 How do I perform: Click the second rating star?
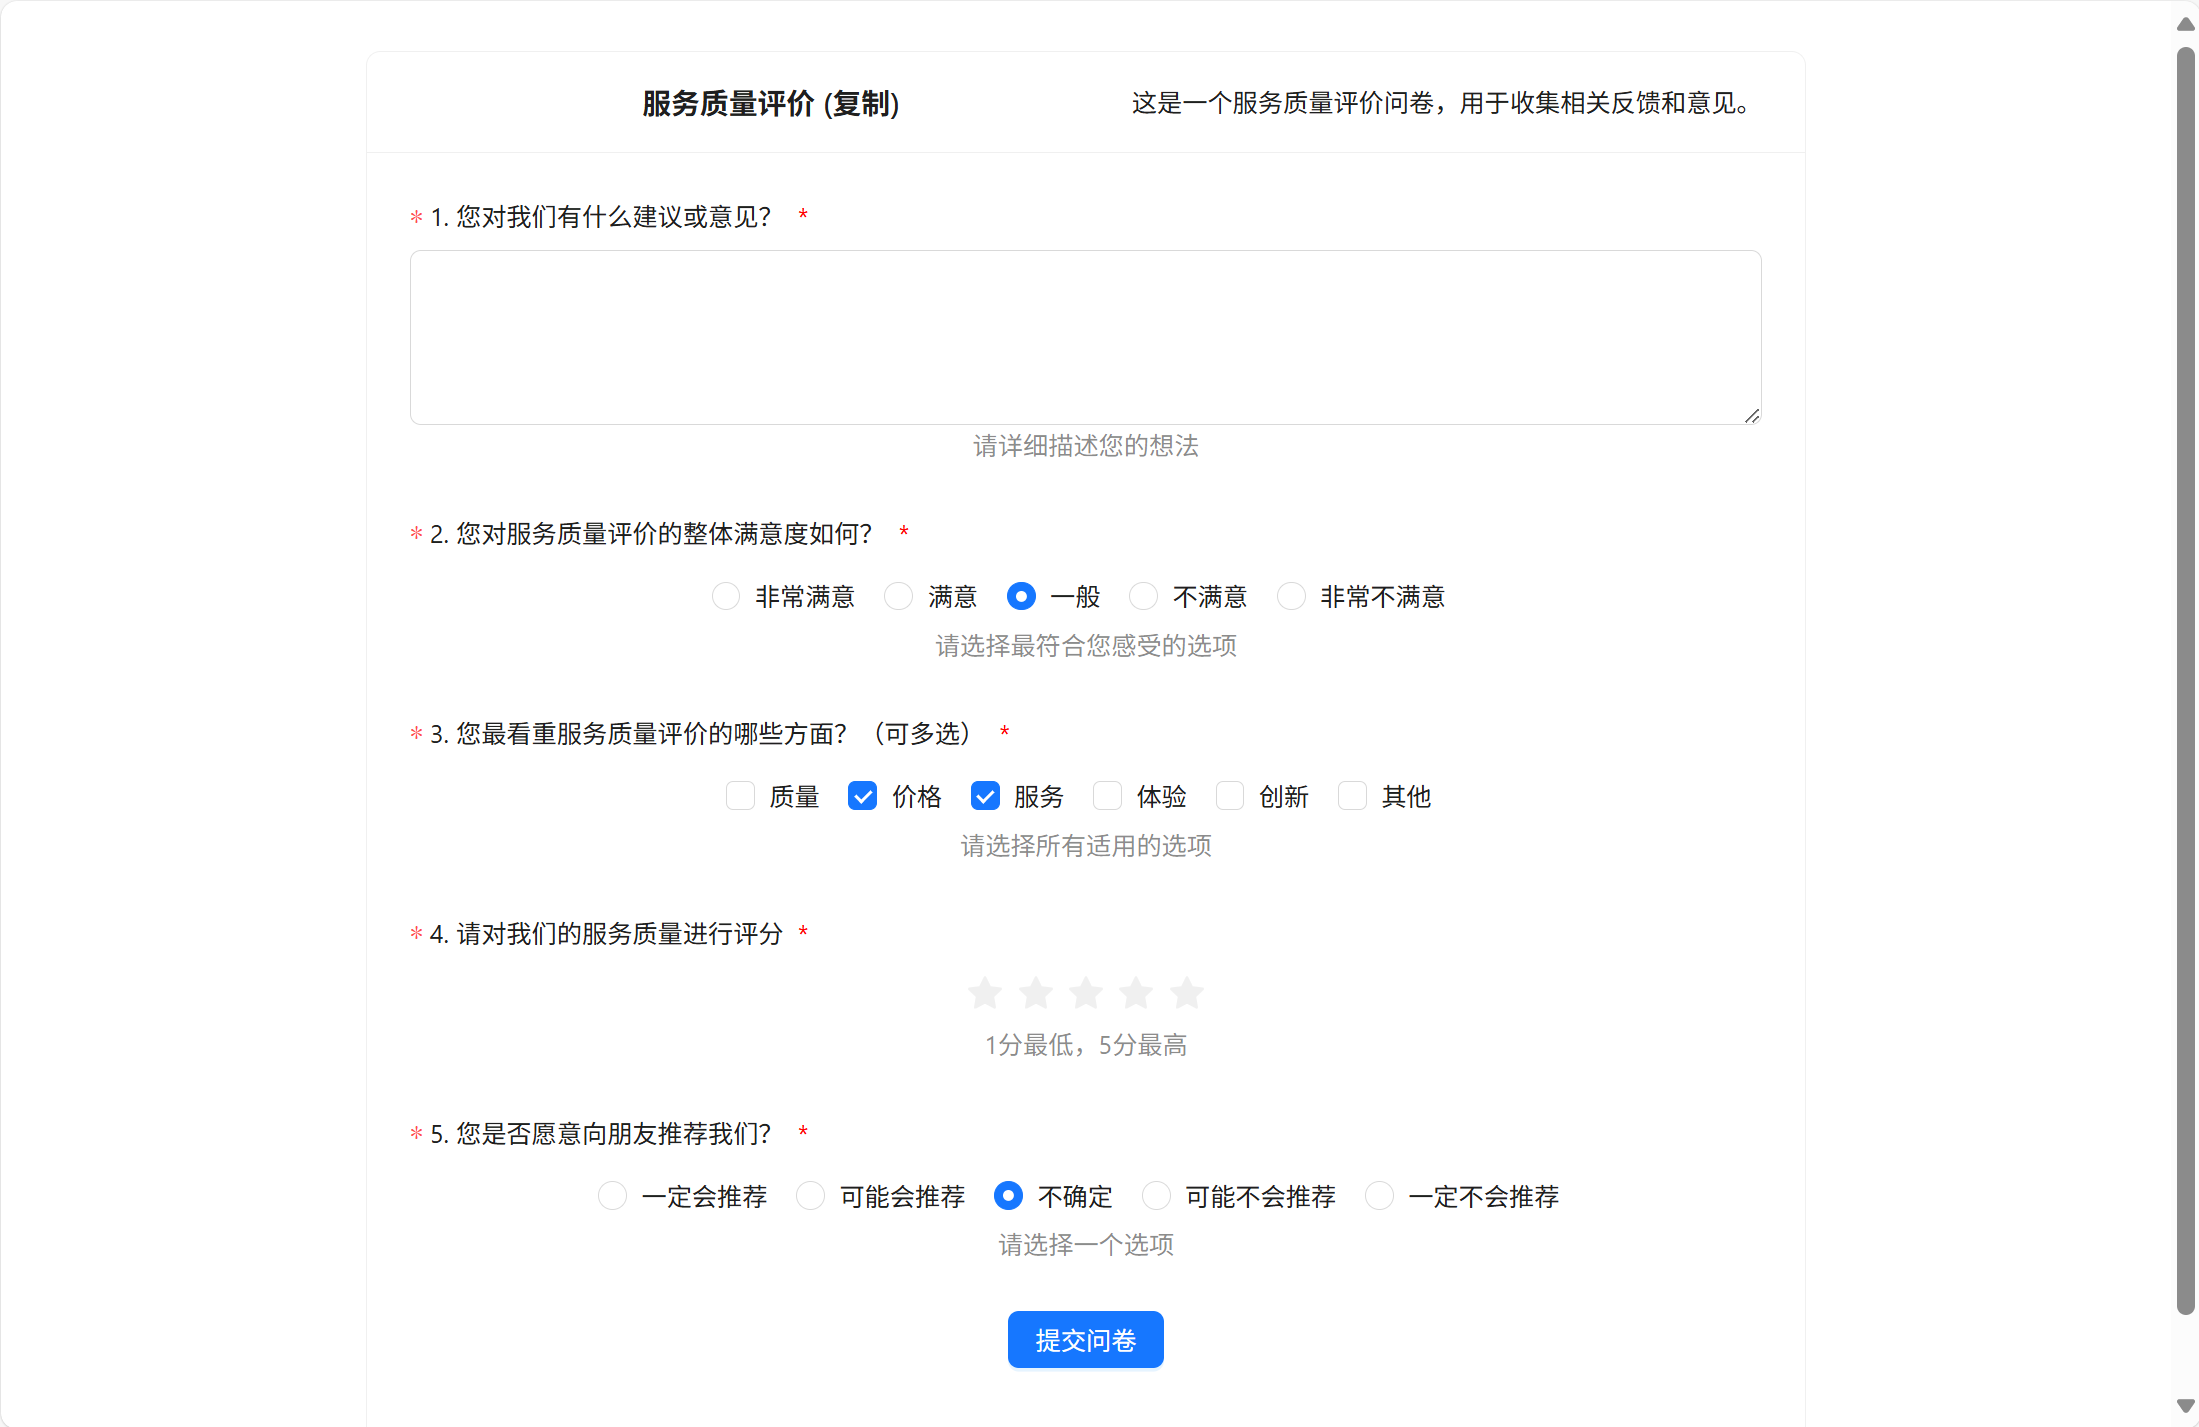[1035, 993]
